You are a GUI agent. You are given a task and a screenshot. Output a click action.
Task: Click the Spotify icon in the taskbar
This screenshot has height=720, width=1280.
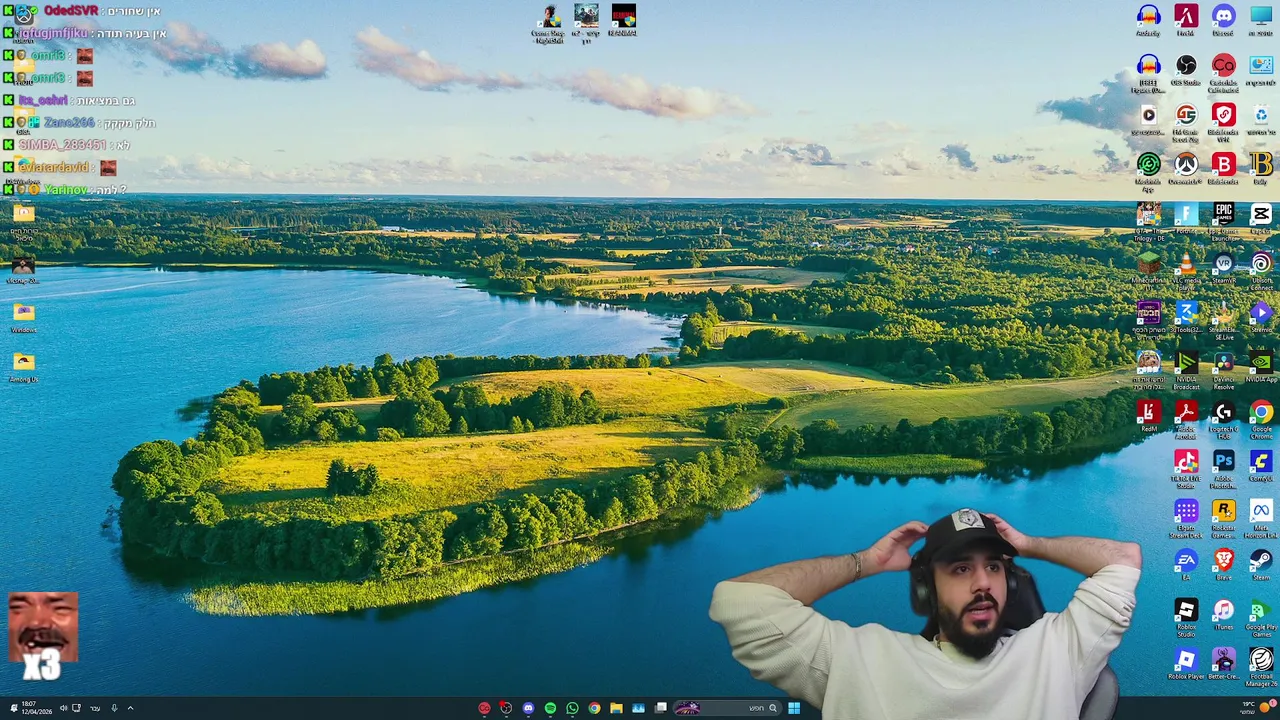point(550,708)
